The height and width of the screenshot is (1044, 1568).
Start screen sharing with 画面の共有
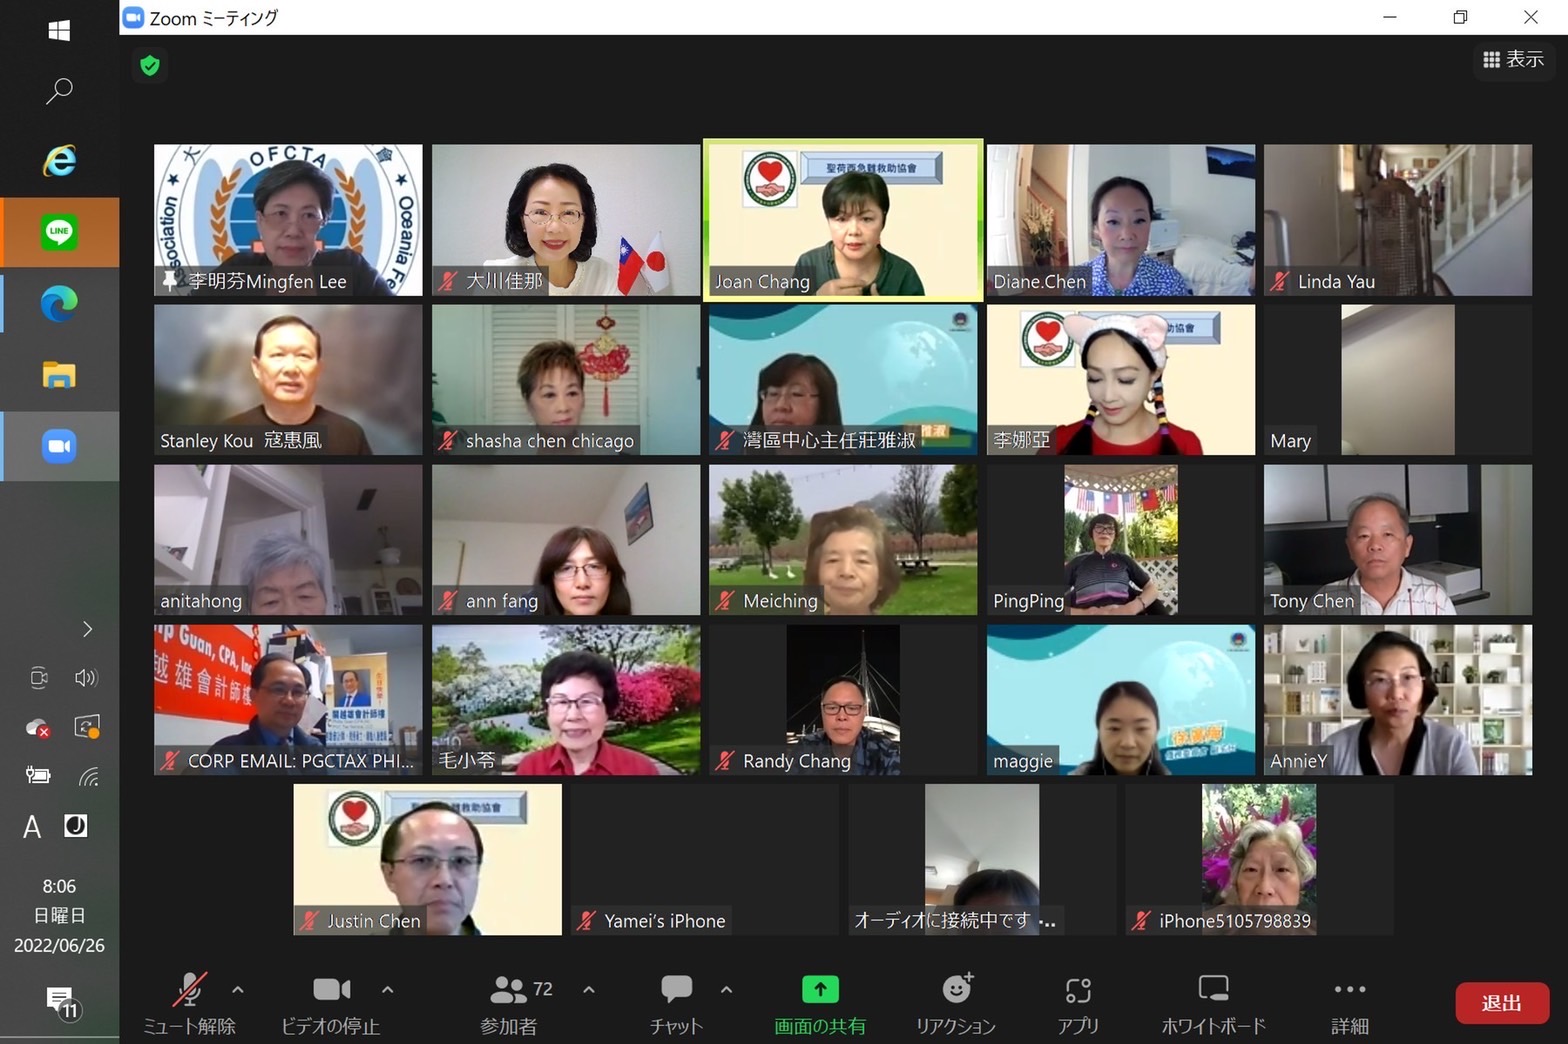click(x=820, y=1003)
